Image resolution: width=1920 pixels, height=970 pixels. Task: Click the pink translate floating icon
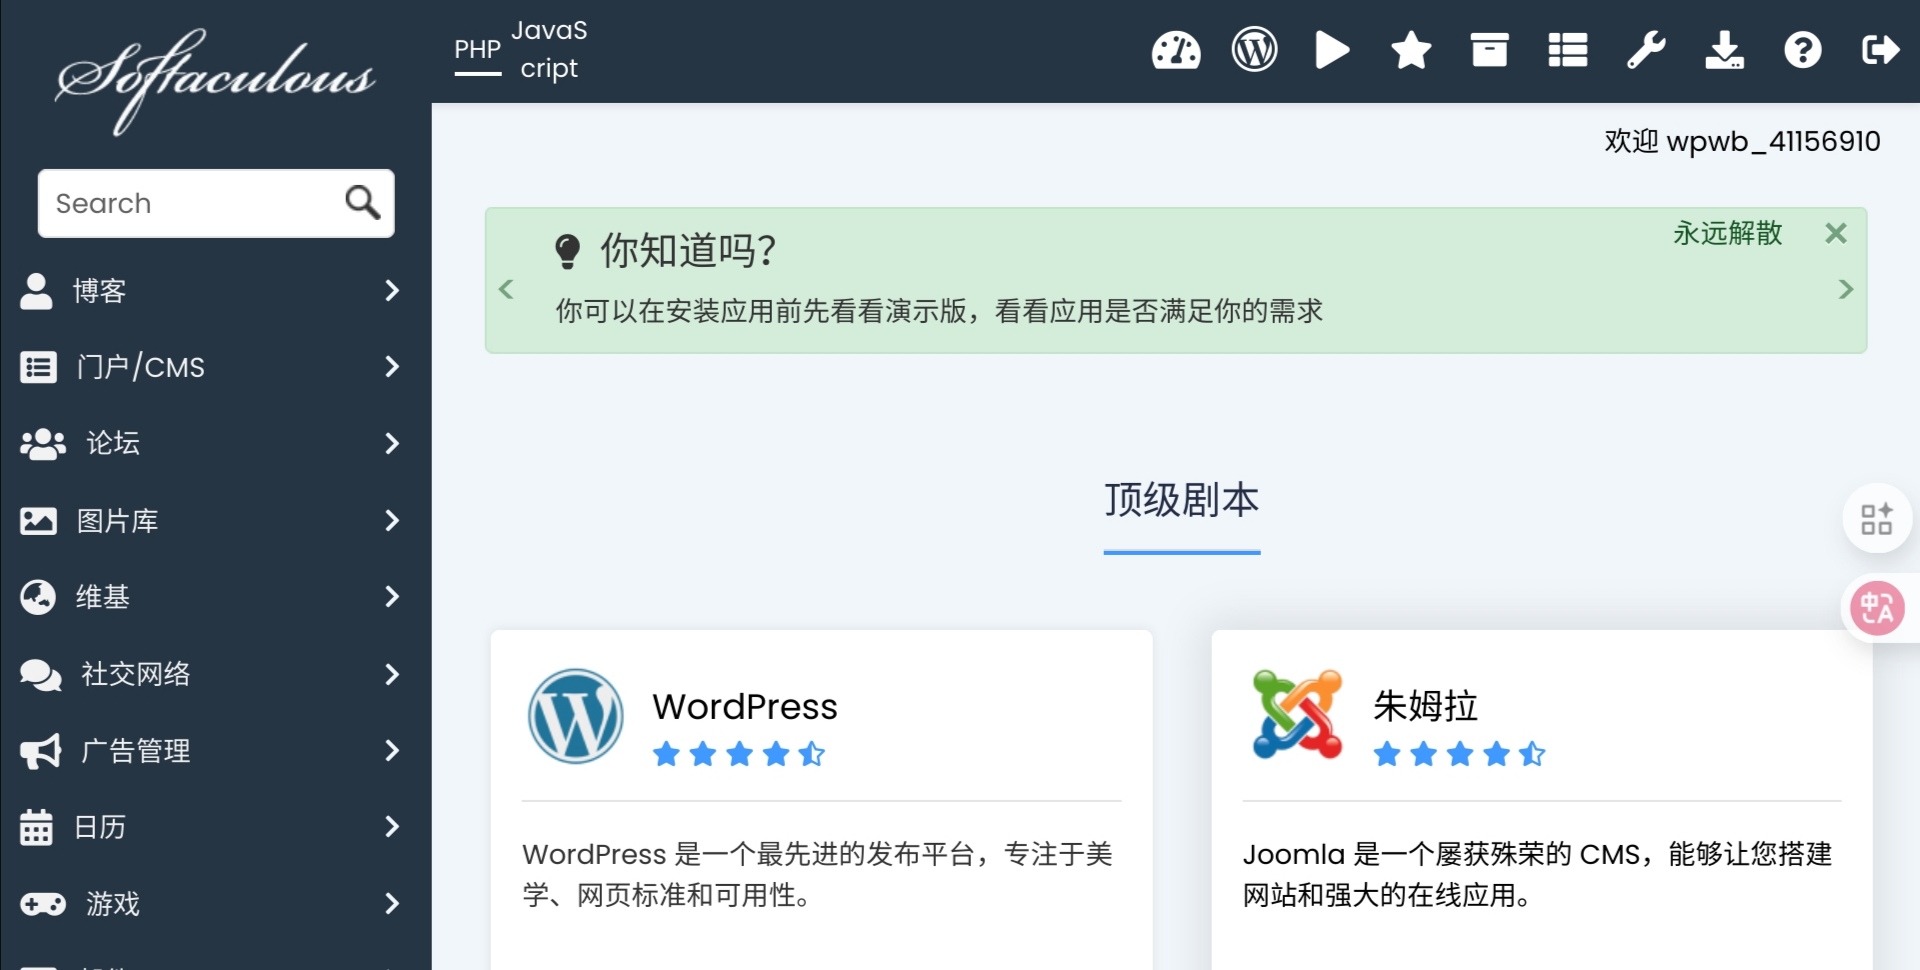coord(1877,608)
